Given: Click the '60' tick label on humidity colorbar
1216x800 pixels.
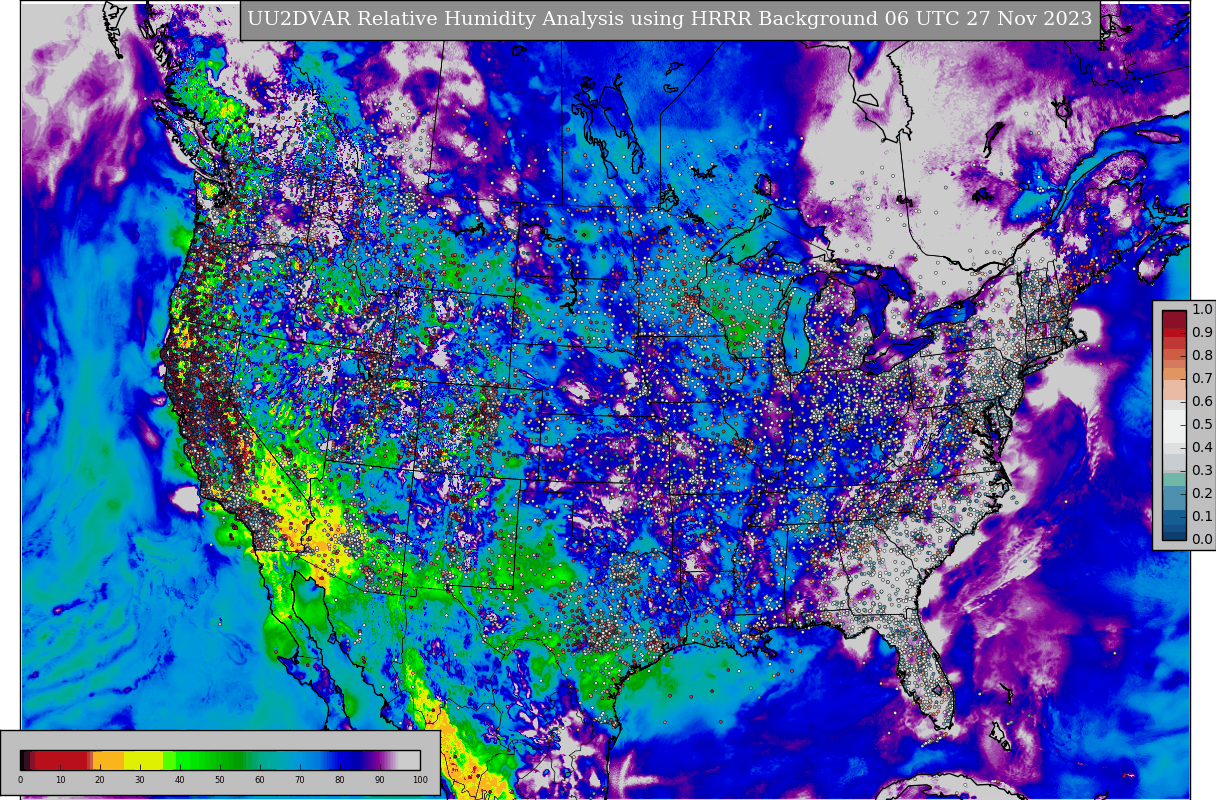Looking at the screenshot, I should (260, 779).
